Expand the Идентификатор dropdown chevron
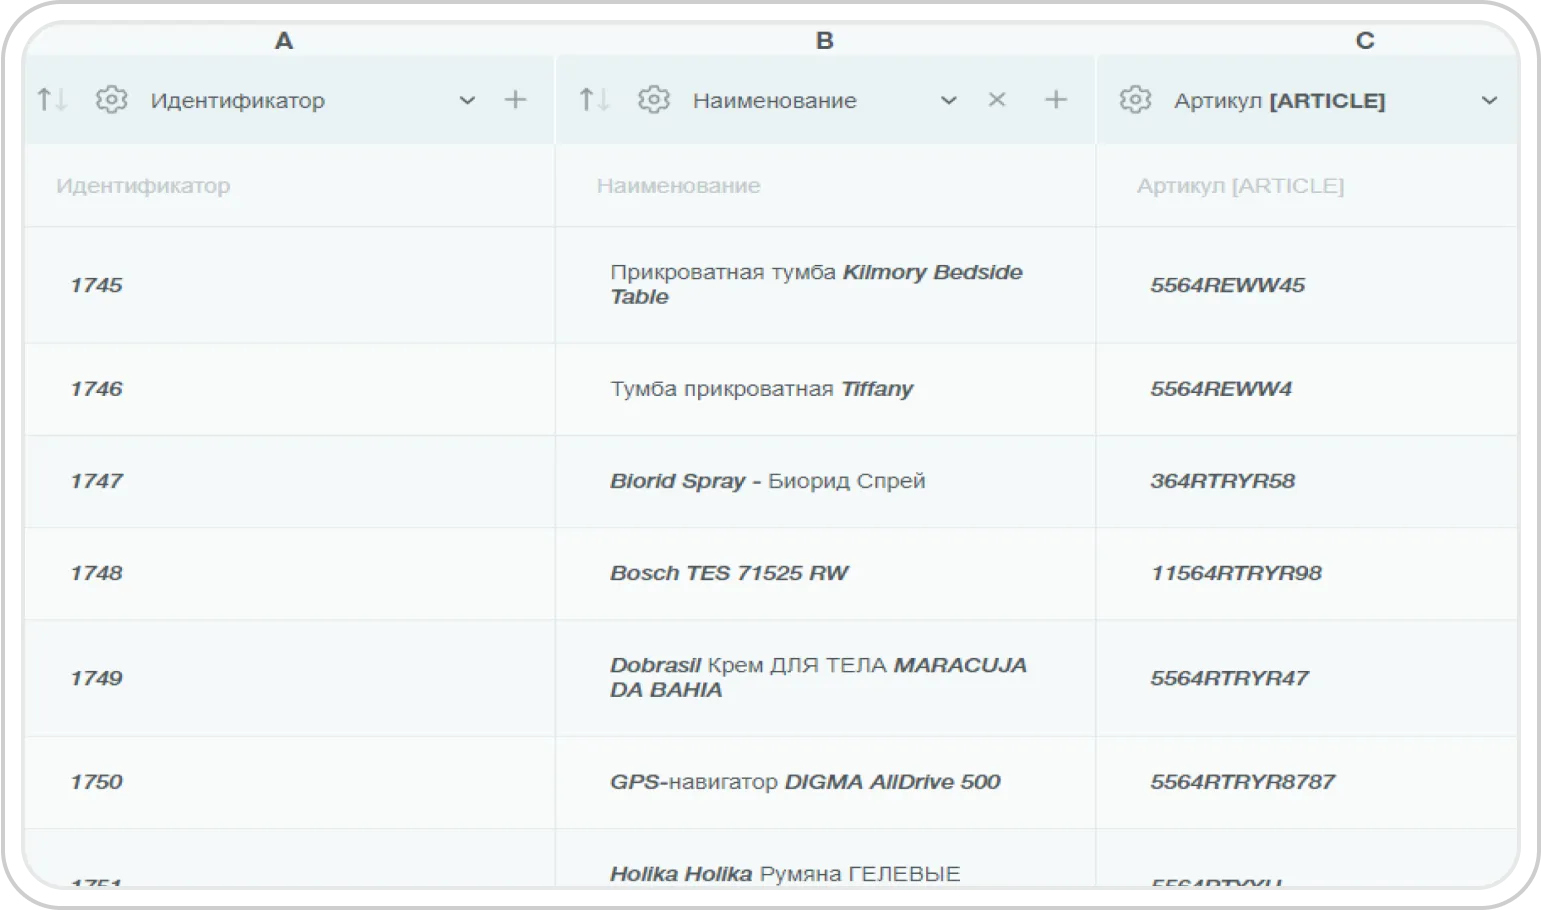The width and height of the screenshot is (1541, 910). 467,100
